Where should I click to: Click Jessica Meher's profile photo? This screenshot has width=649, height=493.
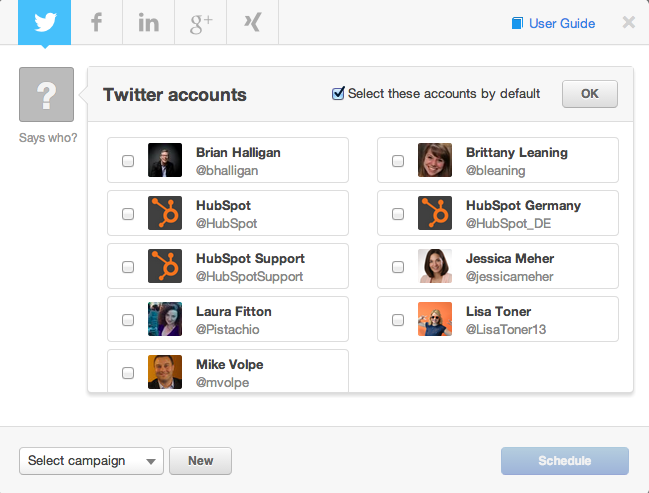pyautogui.click(x=435, y=266)
